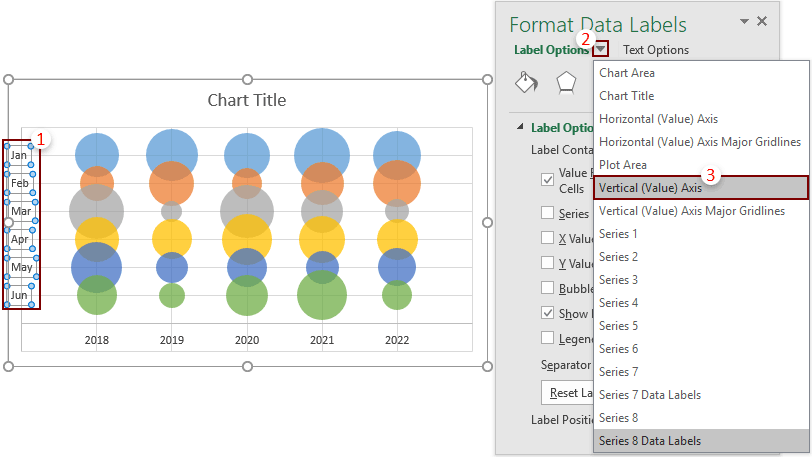Select Series 4 in the dropdown

coord(701,303)
